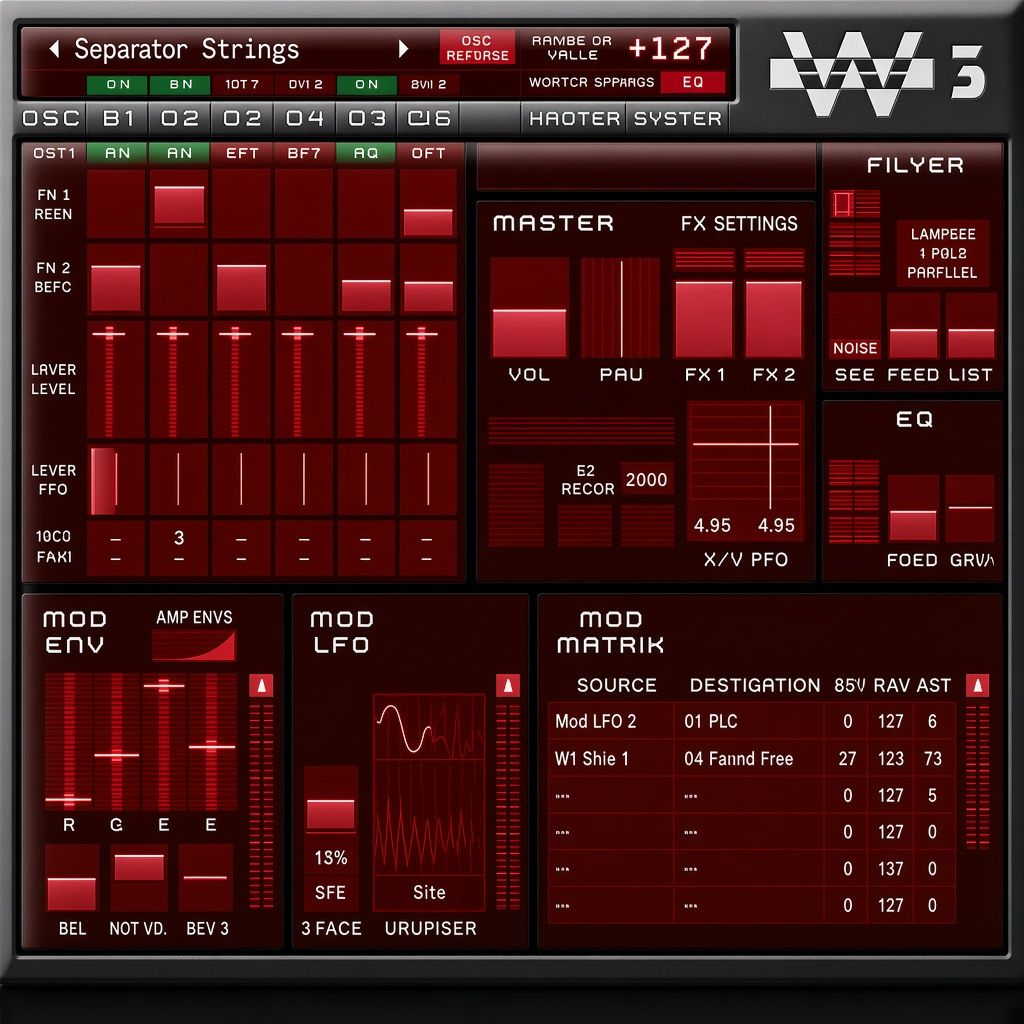Toggle the BVII 2 switch
The height and width of the screenshot is (1024, 1024).
point(428,84)
